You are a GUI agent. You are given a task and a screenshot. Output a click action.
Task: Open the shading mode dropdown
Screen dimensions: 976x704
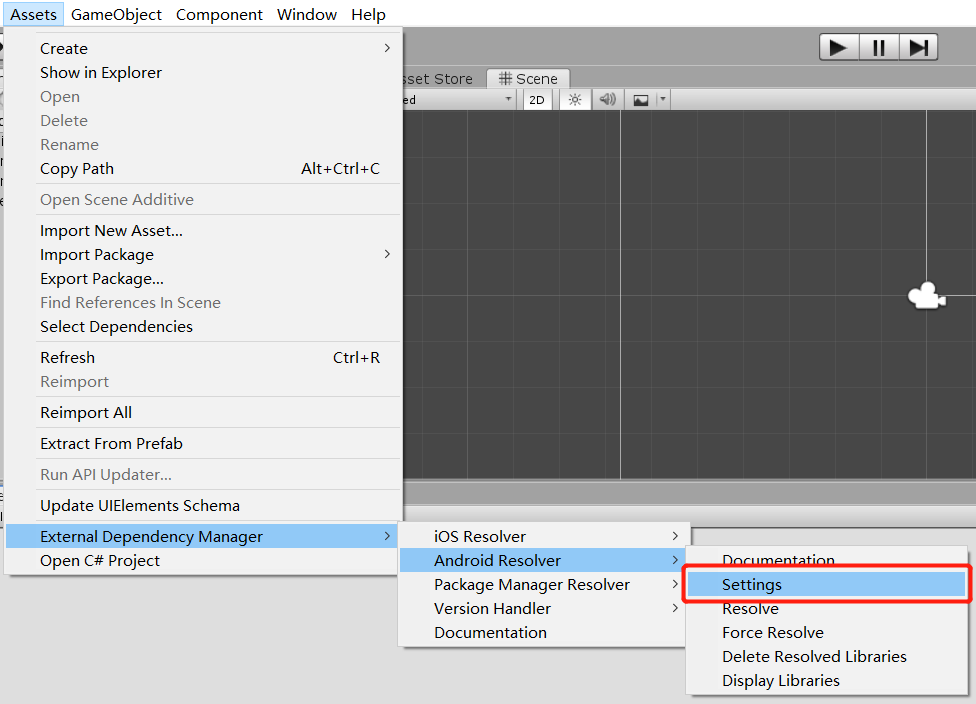coord(460,100)
